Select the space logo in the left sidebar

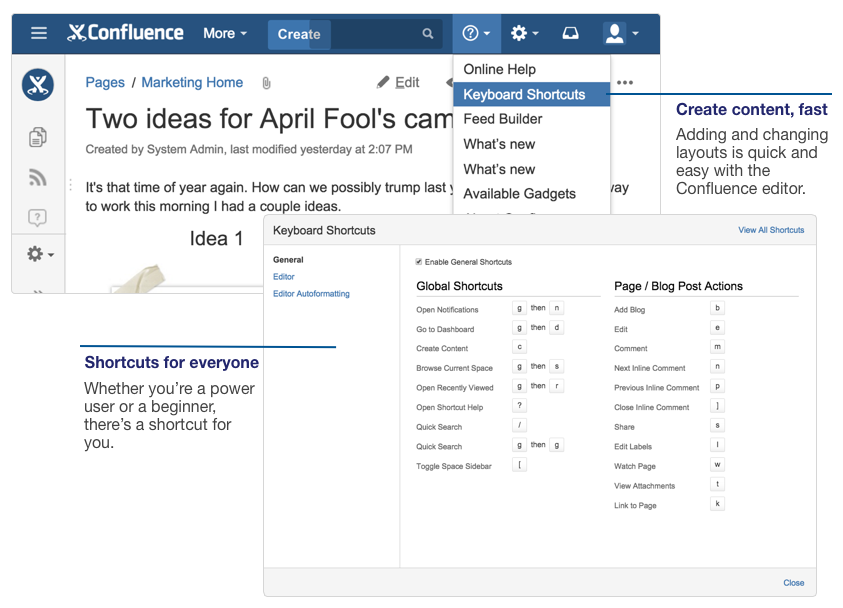37,85
